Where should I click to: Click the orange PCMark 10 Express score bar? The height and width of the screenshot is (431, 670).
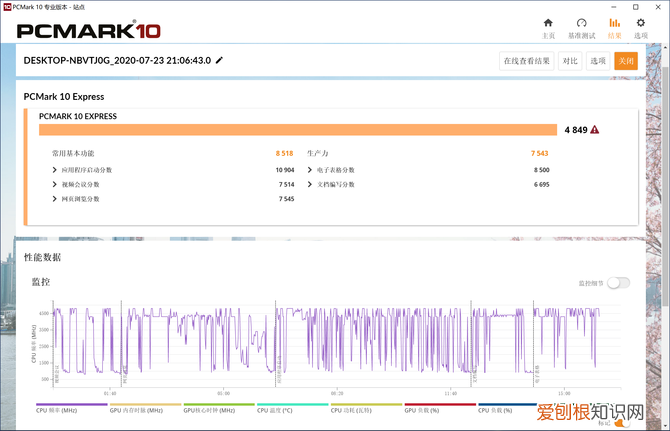pyautogui.click(x=297, y=129)
